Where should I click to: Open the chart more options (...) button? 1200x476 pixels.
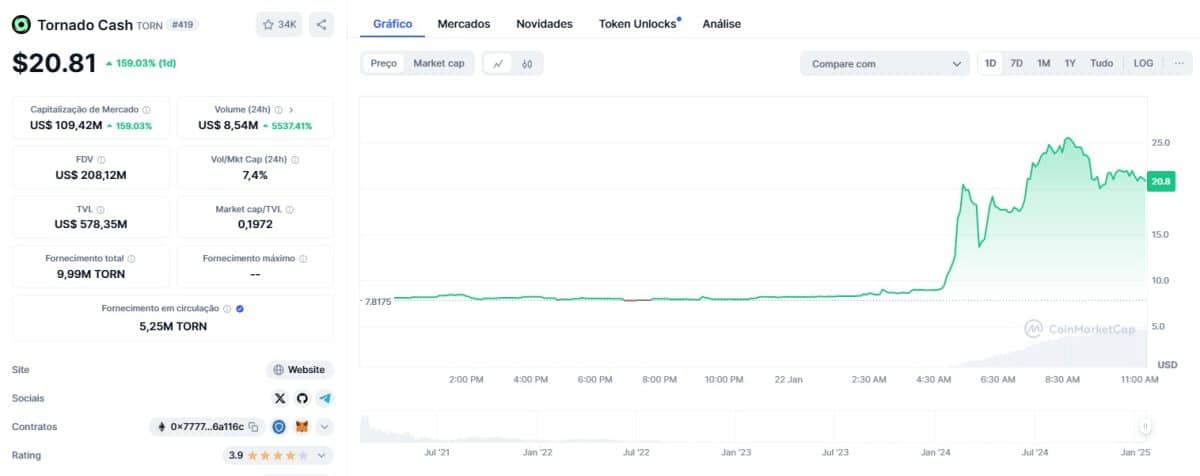point(1179,63)
